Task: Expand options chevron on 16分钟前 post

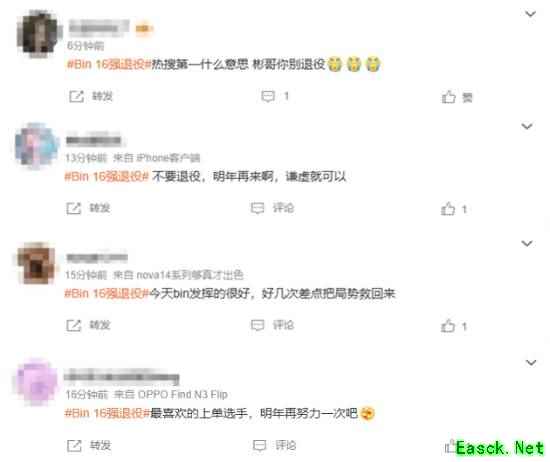Action: tap(531, 362)
